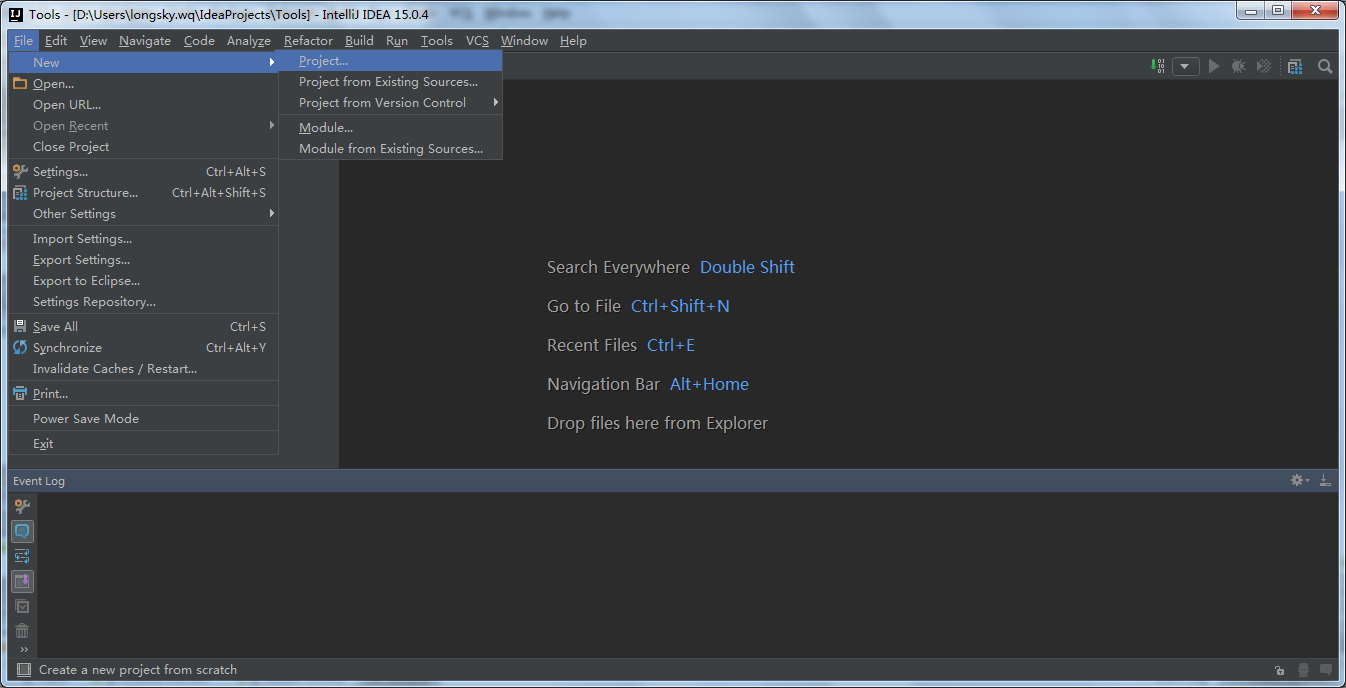The height and width of the screenshot is (688, 1346).
Task: Open the Run menu
Action: point(397,41)
